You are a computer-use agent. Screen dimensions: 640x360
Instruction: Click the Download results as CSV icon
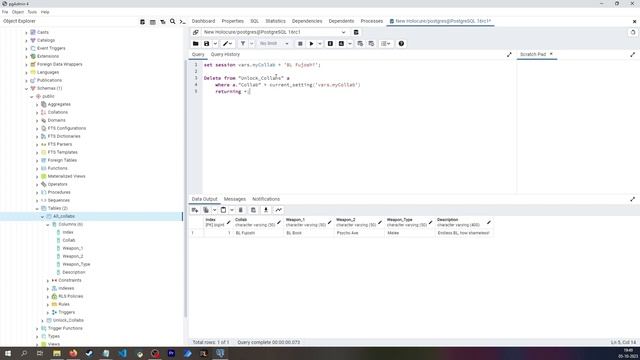[x=266, y=210]
